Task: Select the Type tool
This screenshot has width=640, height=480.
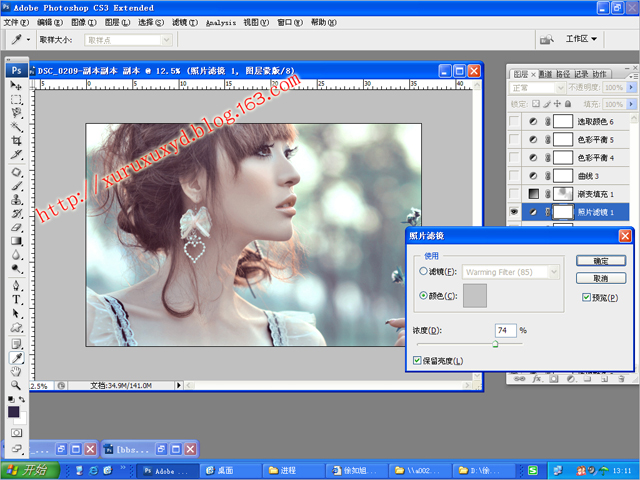Action: 16,300
